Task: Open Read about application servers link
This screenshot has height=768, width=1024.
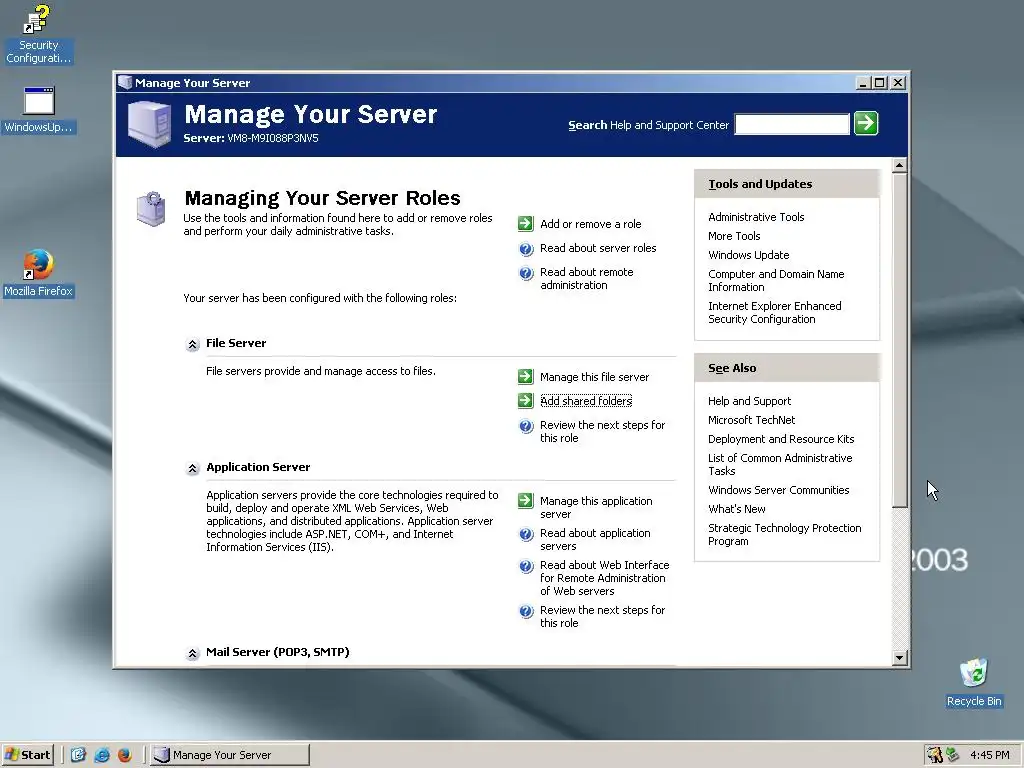Action: point(595,539)
